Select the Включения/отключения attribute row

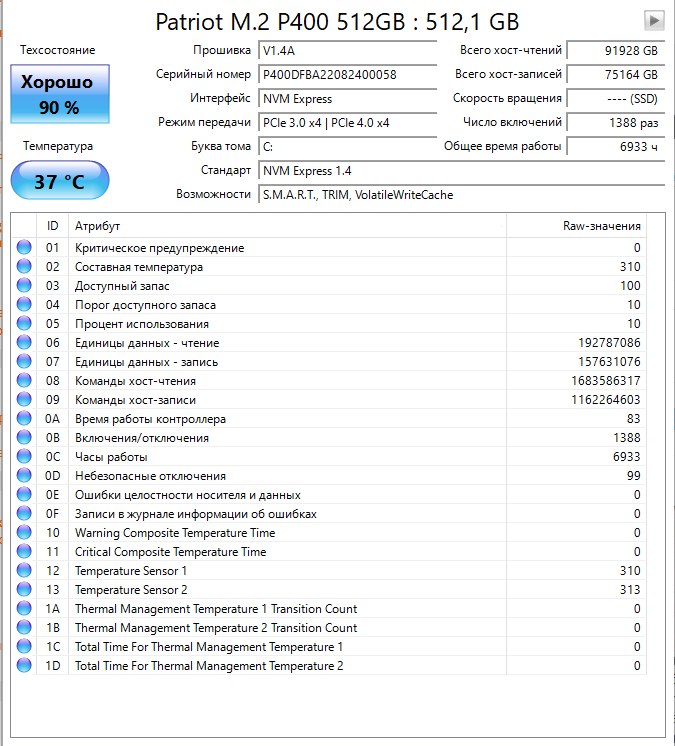(x=329, y=438)
